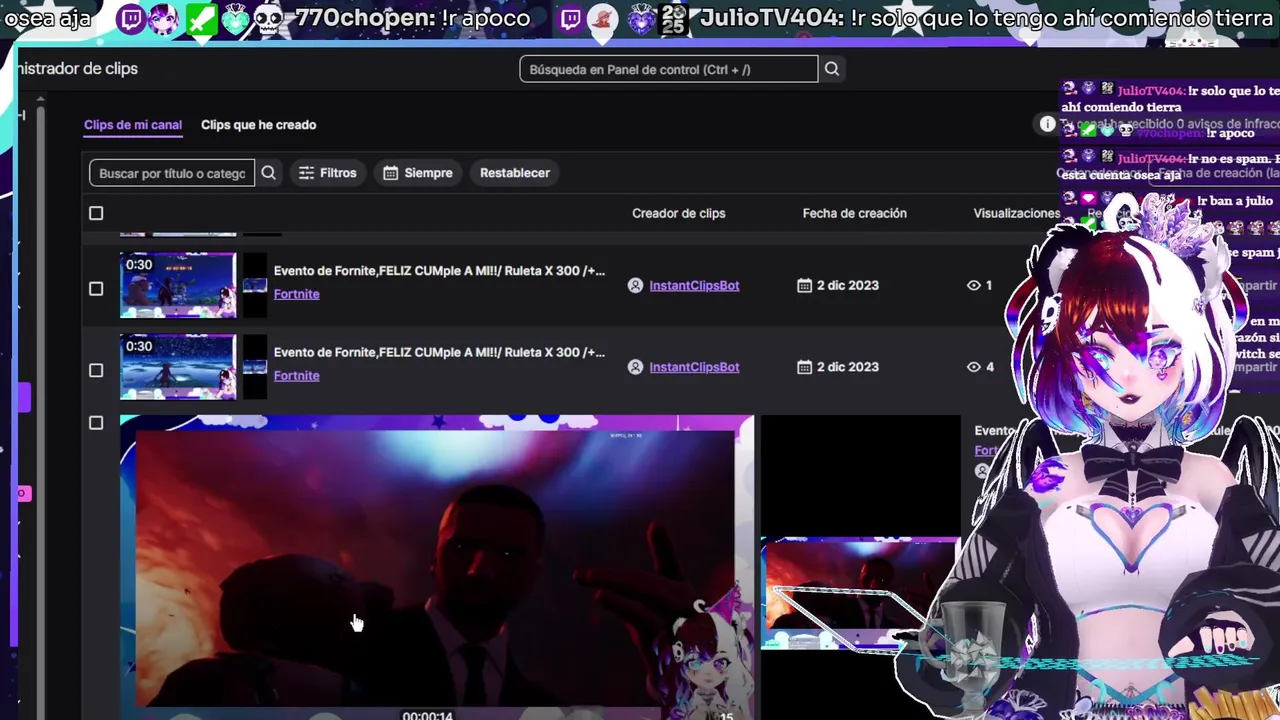Click the green sword badge in top ticker

[x=201, y=19]
